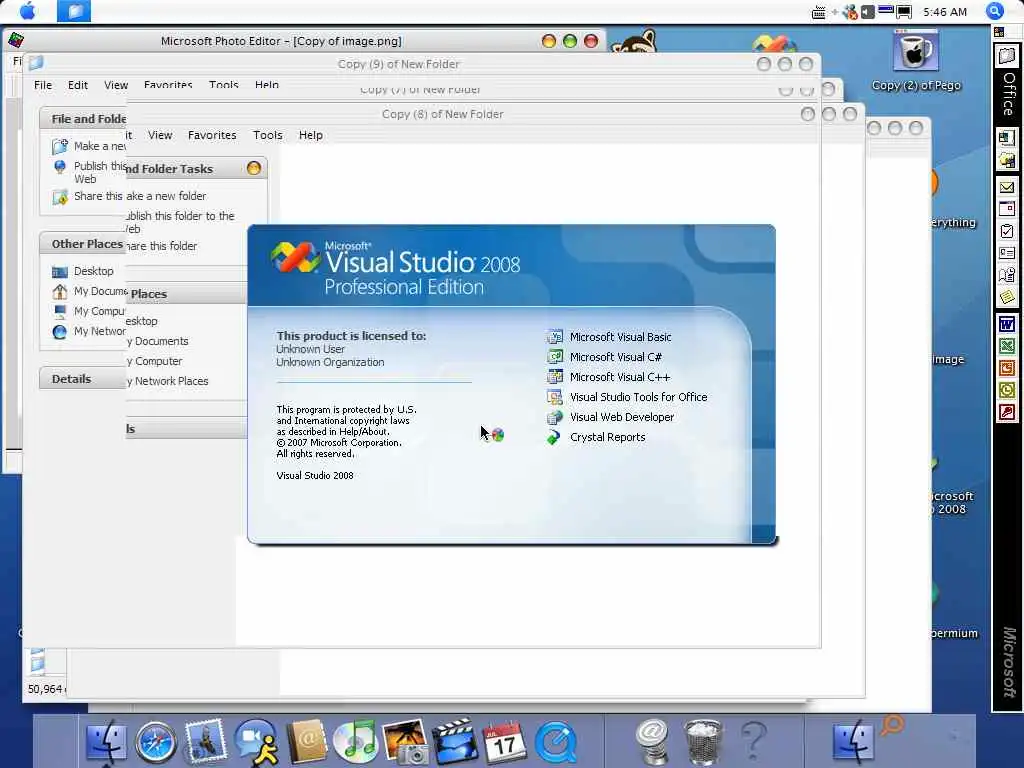Open Edit menu in Copy (9) window
The image size is (1024, 768).
coord(78,85)
